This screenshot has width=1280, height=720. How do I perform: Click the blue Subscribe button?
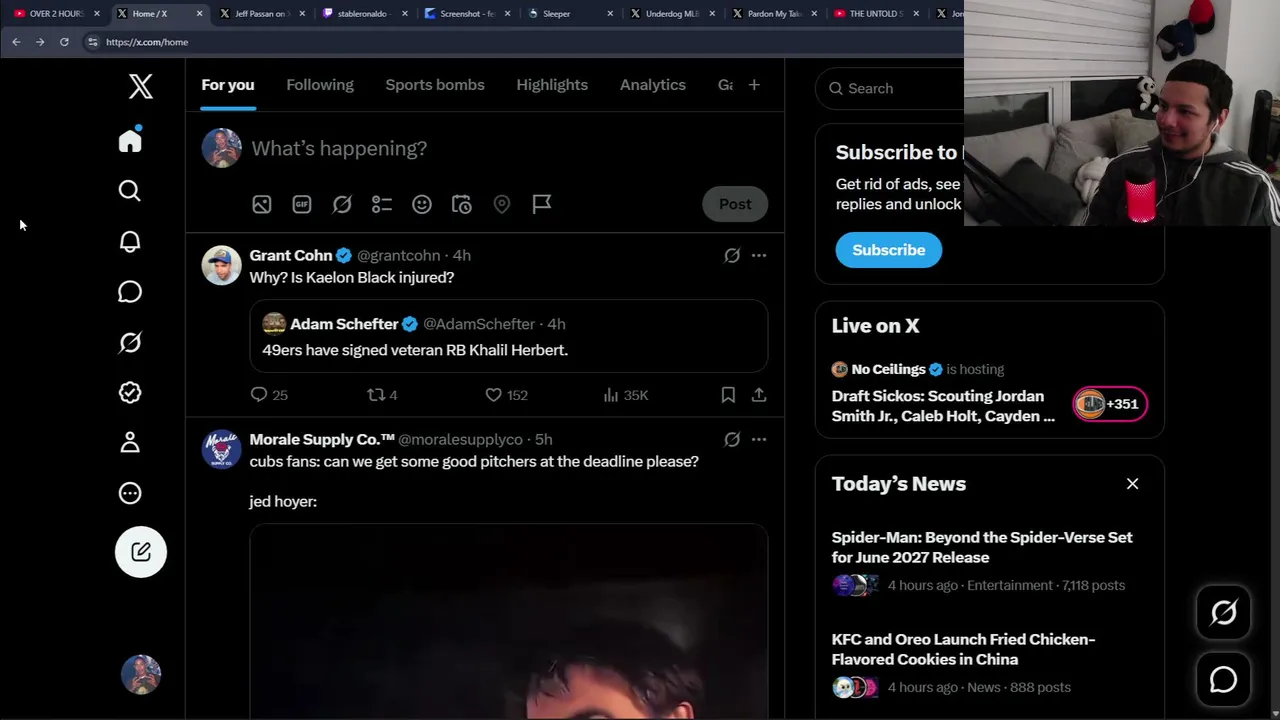pos(889,250)
